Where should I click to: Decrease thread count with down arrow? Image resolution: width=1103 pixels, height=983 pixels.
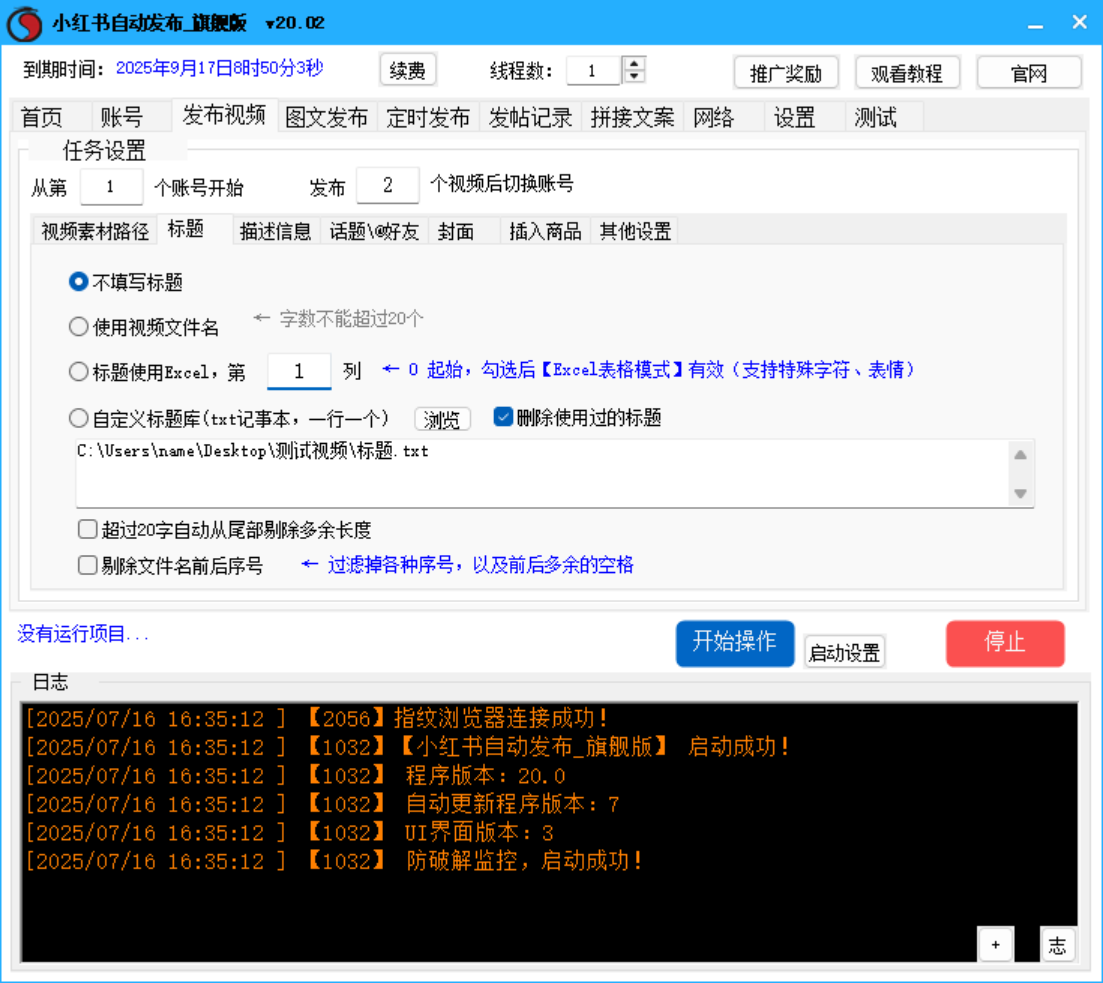tap(635, 76)
